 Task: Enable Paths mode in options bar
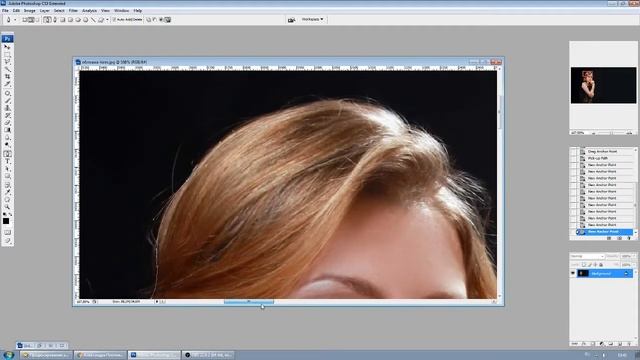31,20
